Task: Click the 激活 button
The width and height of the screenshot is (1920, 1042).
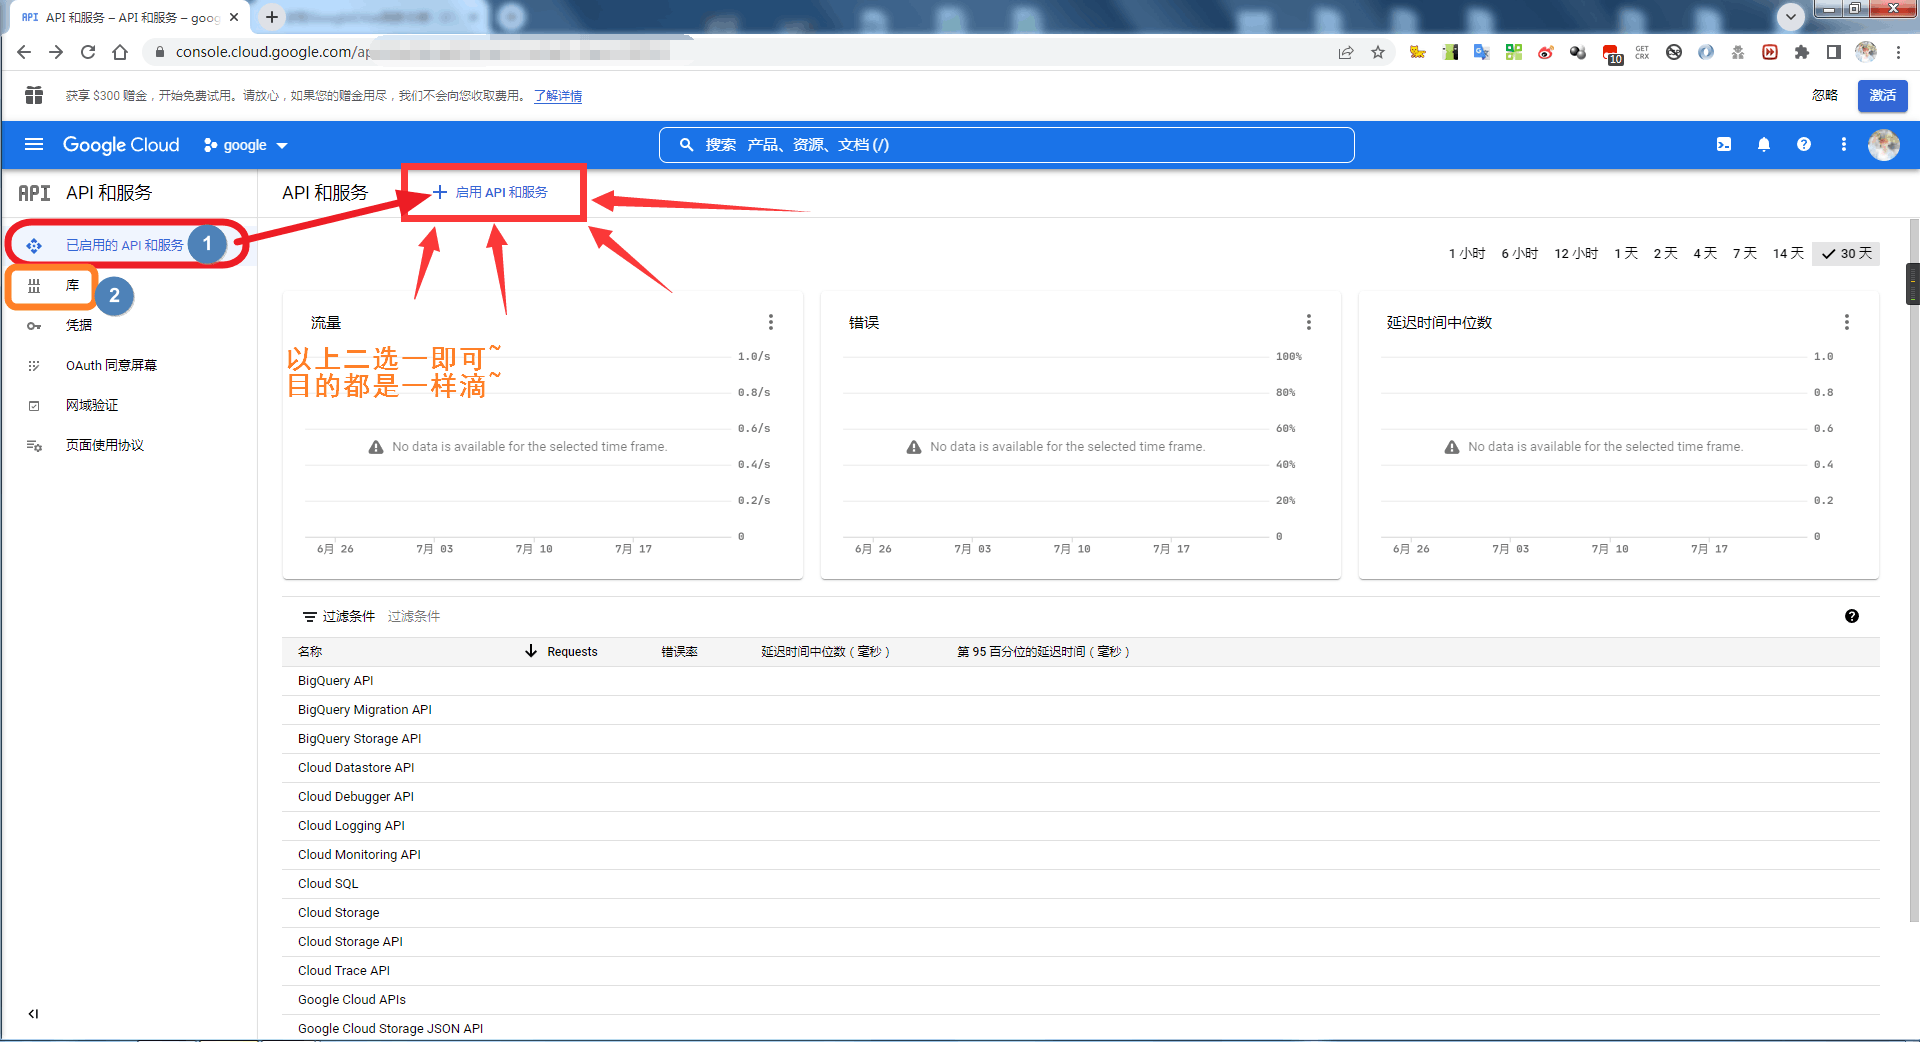Action: 1882,95
